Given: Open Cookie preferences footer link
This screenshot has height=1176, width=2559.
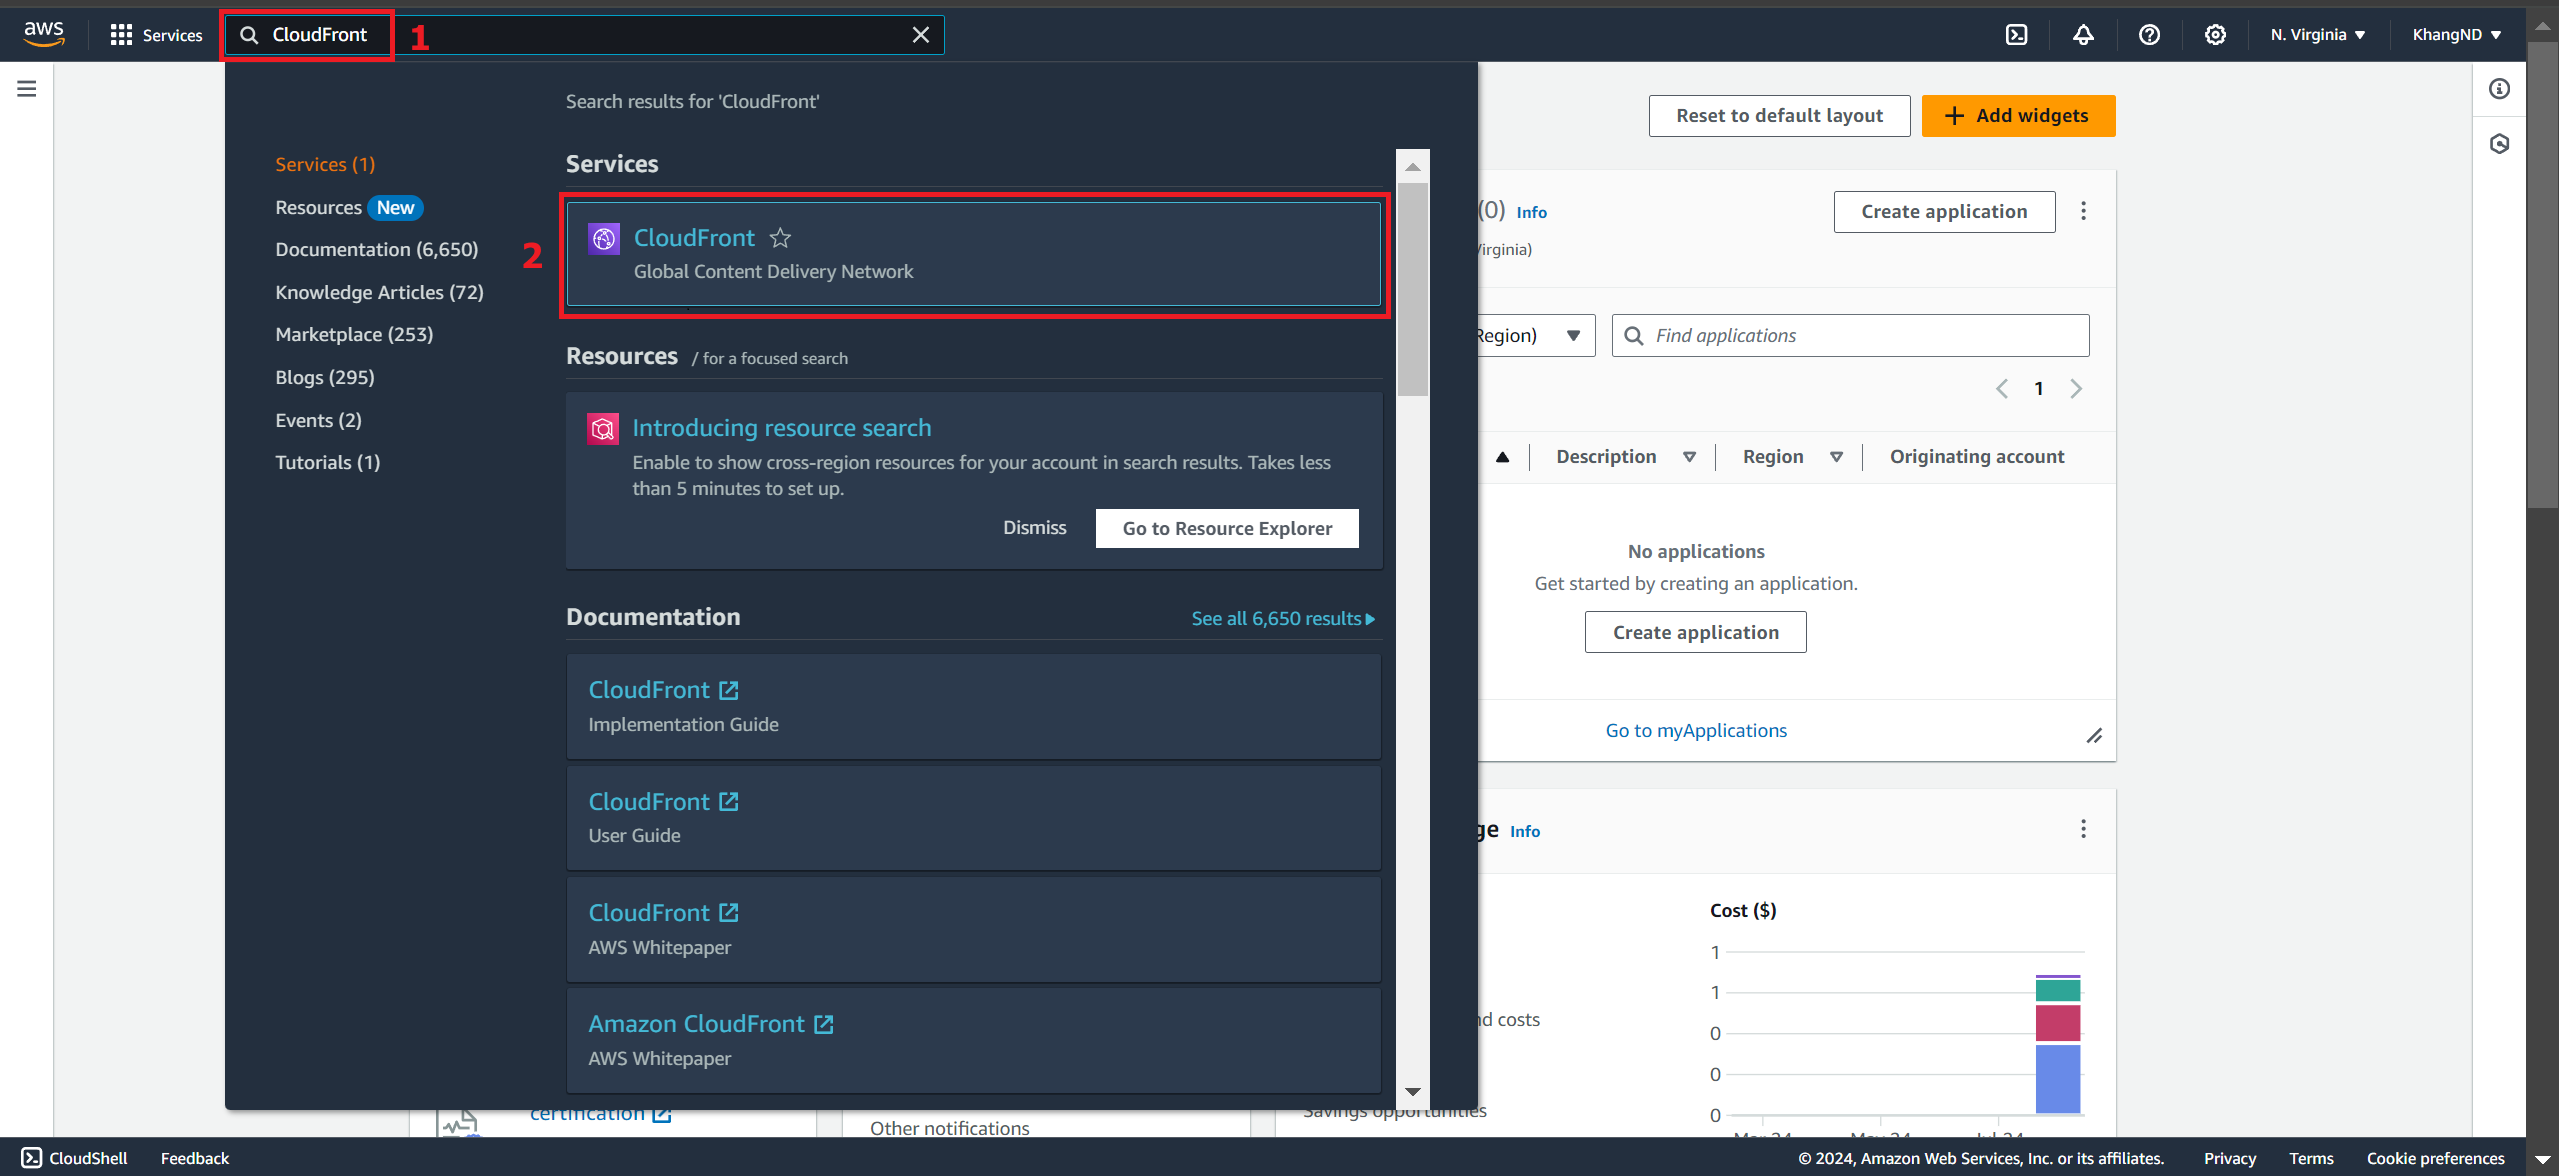Looking at the screenshot, I should 2435,1158.
